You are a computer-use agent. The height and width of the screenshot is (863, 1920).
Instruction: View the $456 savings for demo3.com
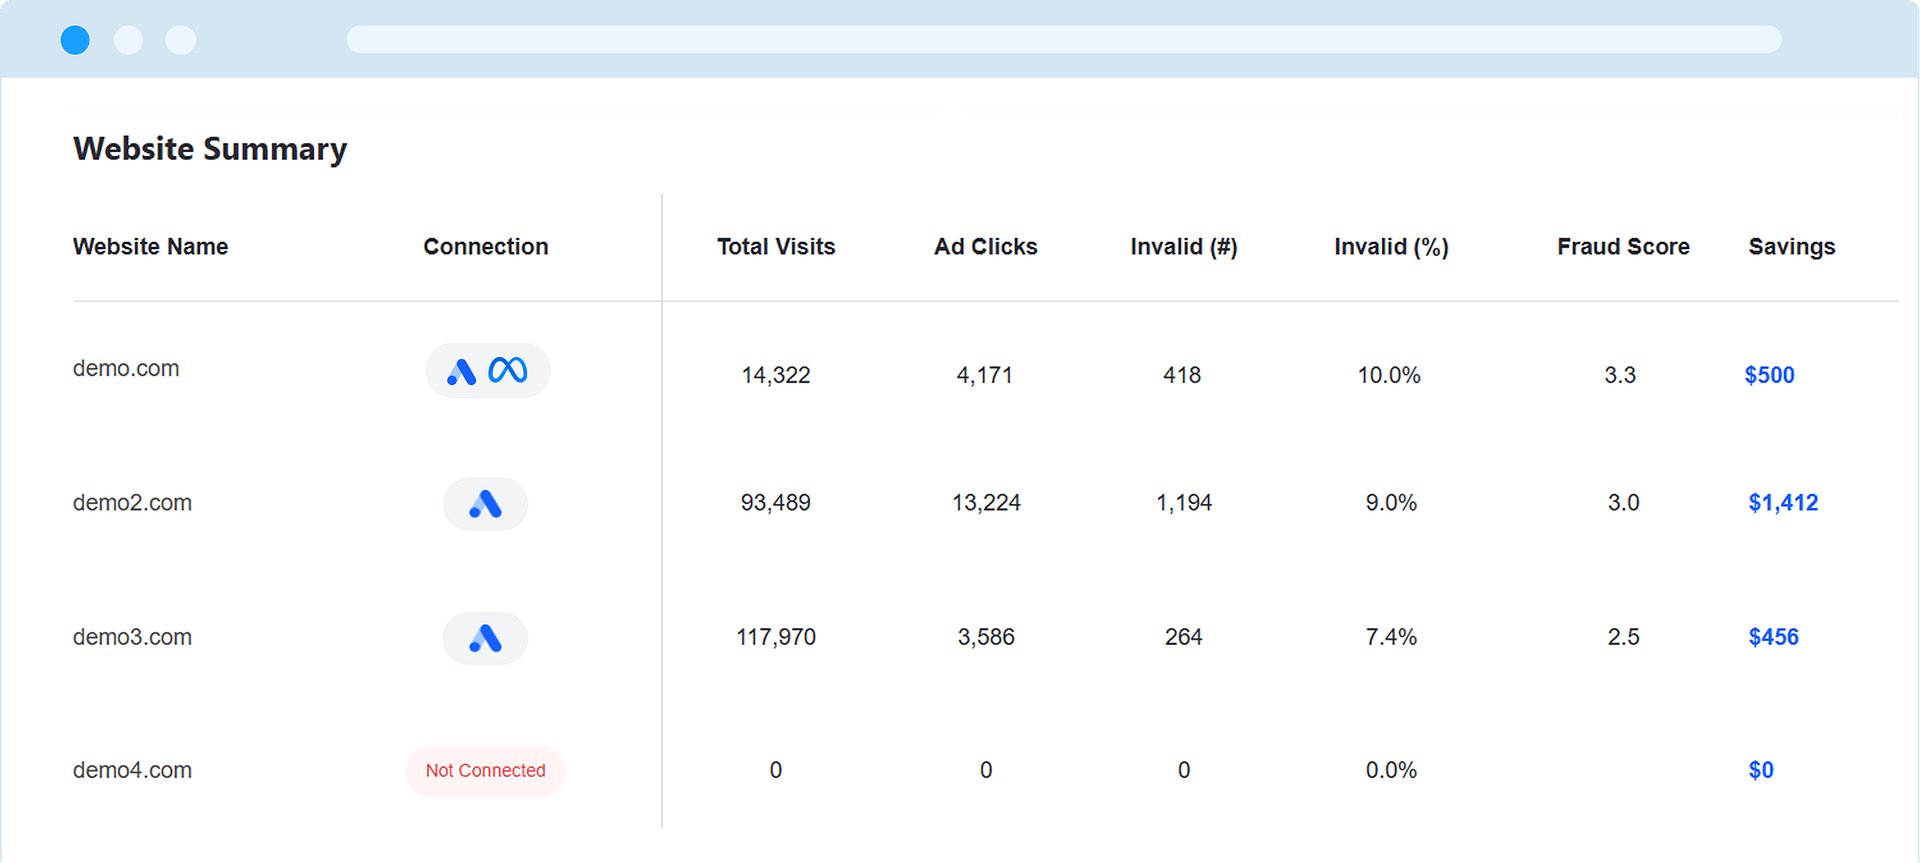[1772, 637]
